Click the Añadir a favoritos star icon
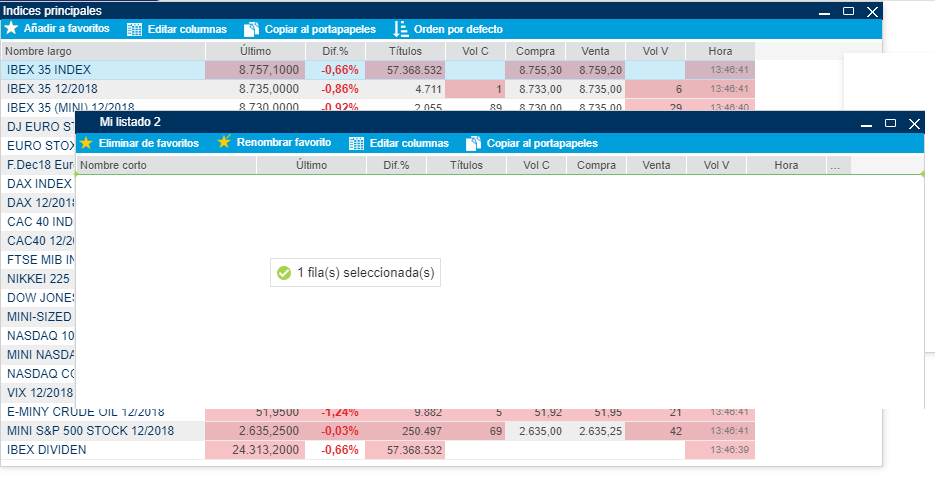The height and width of the screenshot is (481, 935). [x=11, y=28]
